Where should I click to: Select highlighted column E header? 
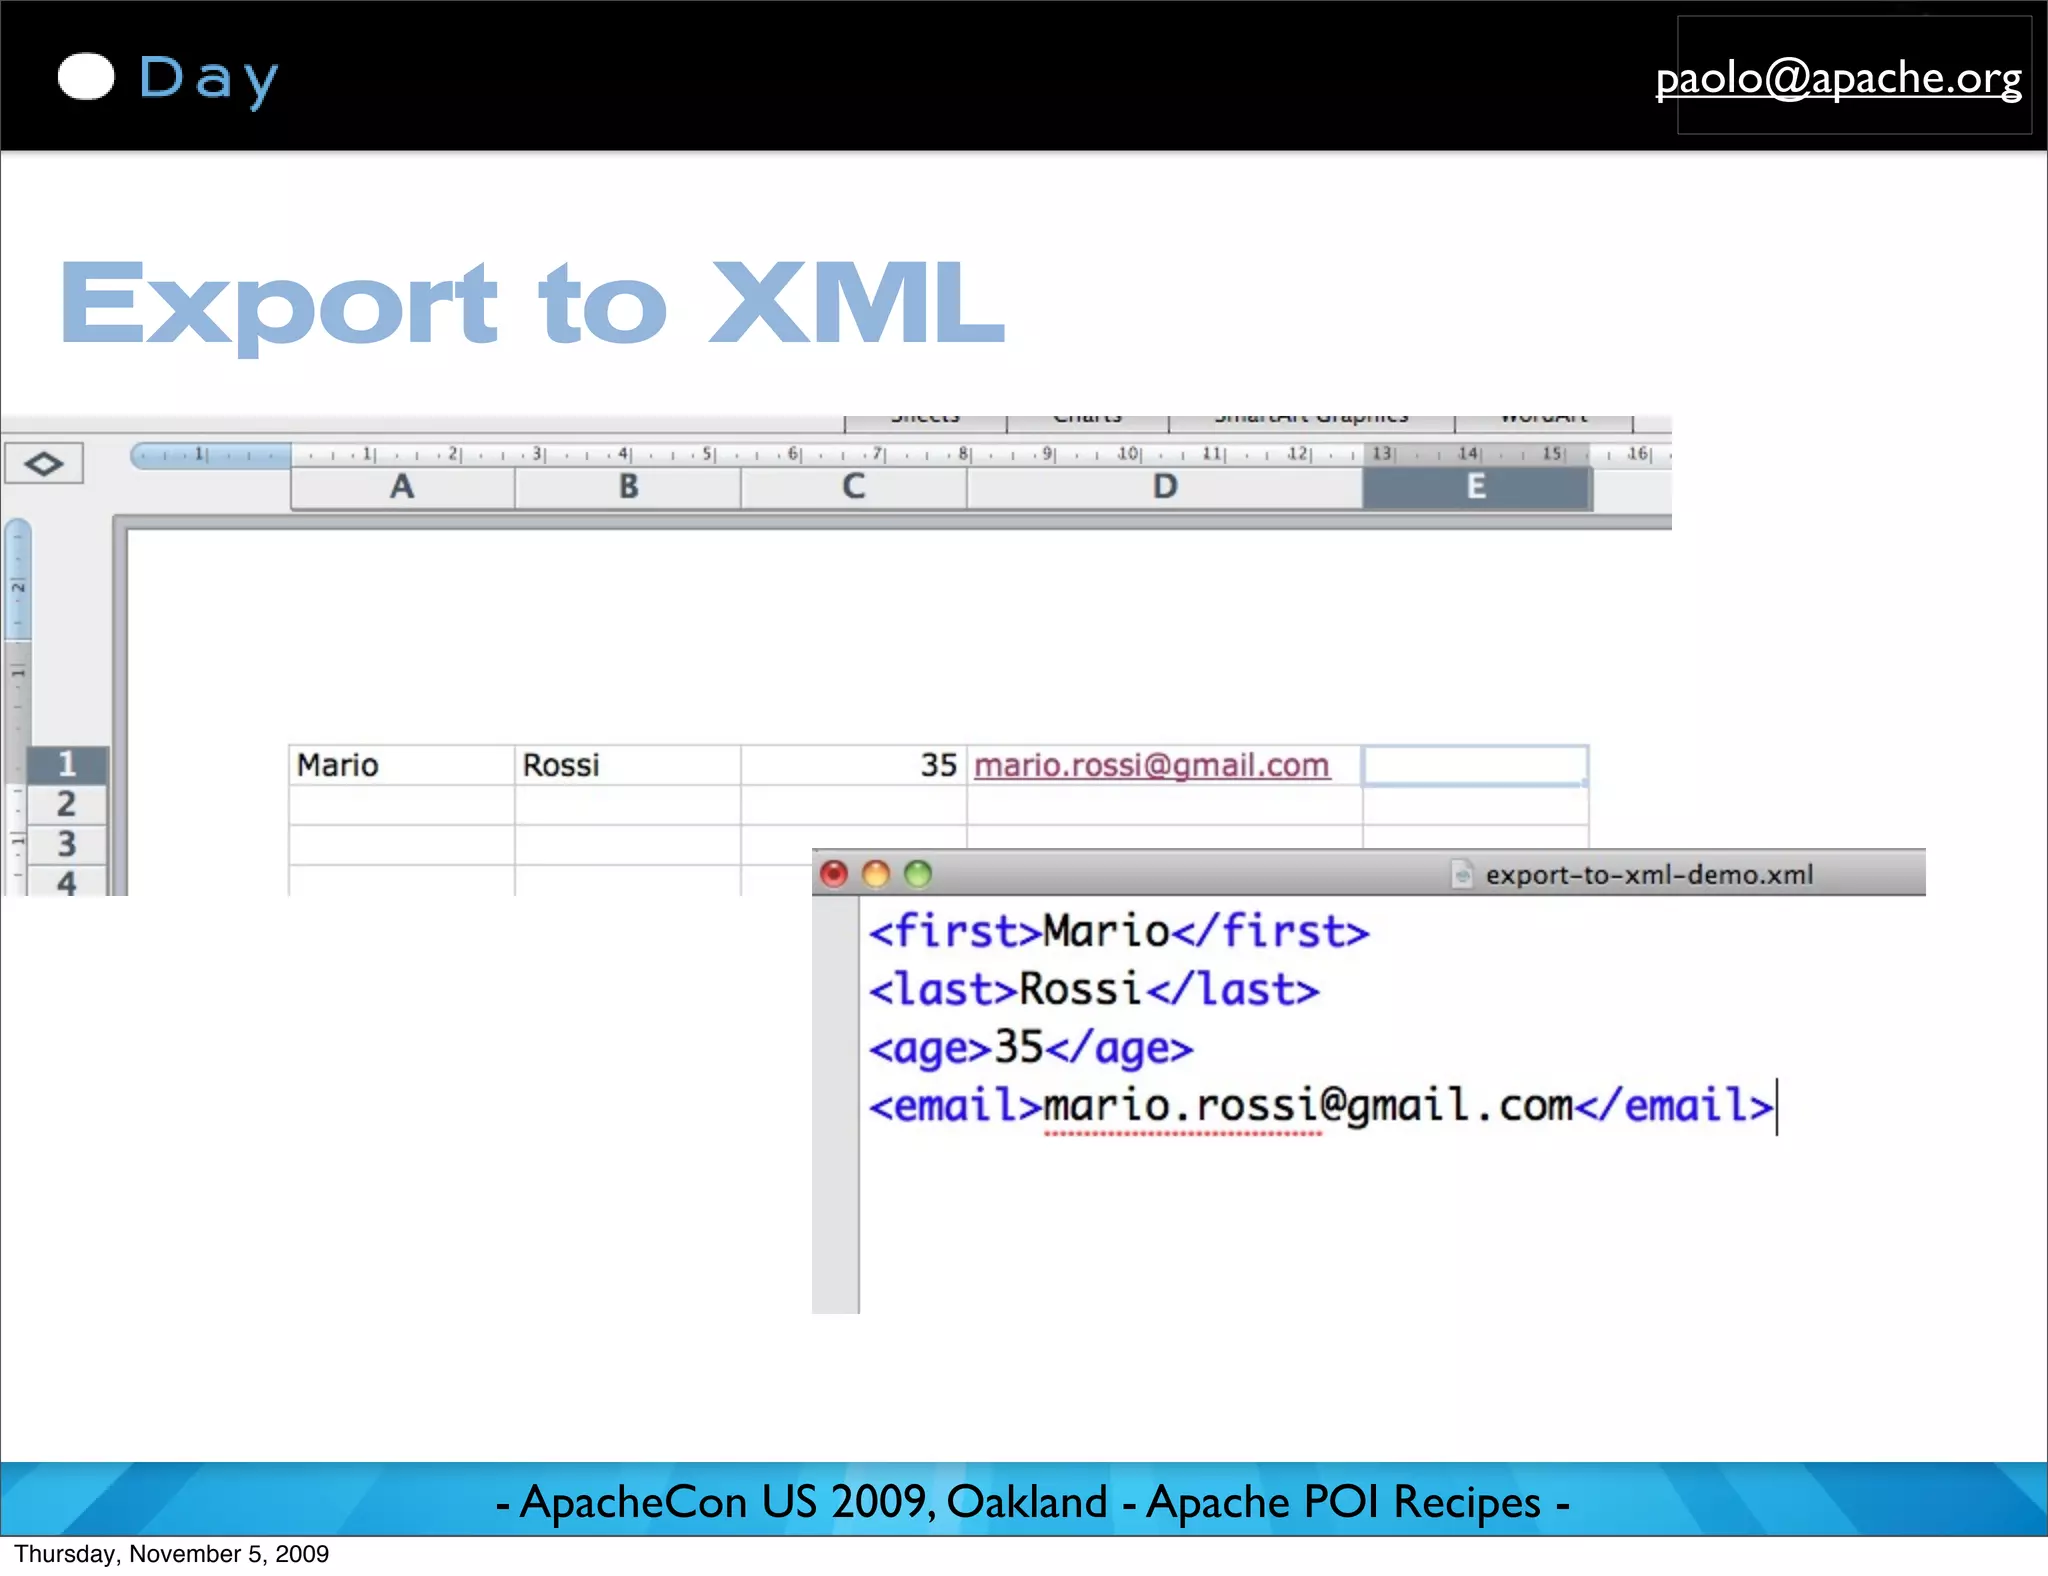coord(1476,487)
